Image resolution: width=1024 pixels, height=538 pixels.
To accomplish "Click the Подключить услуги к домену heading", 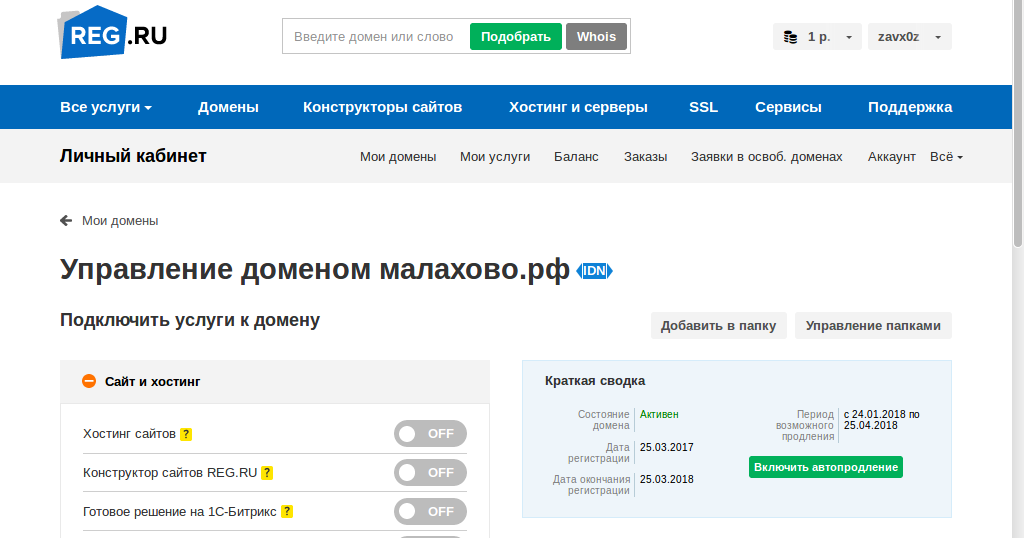I will tap(190, 320).
